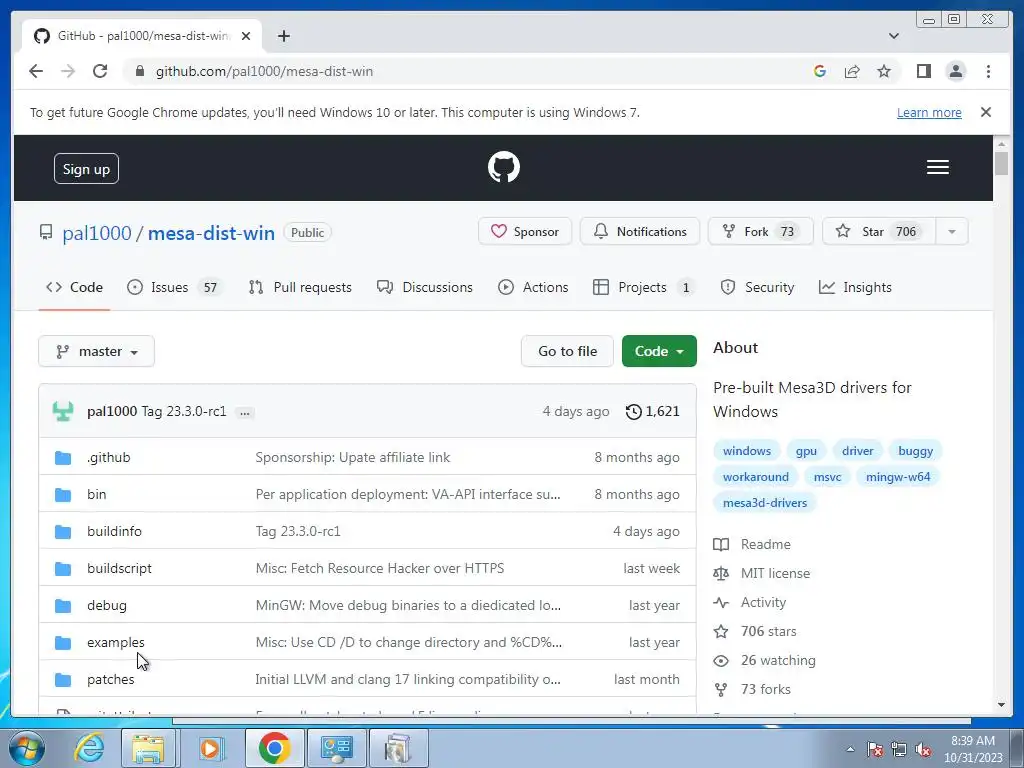Click the scrollbar down arrow
This screenshot has height=768, width=1024.
(1002, 705)
